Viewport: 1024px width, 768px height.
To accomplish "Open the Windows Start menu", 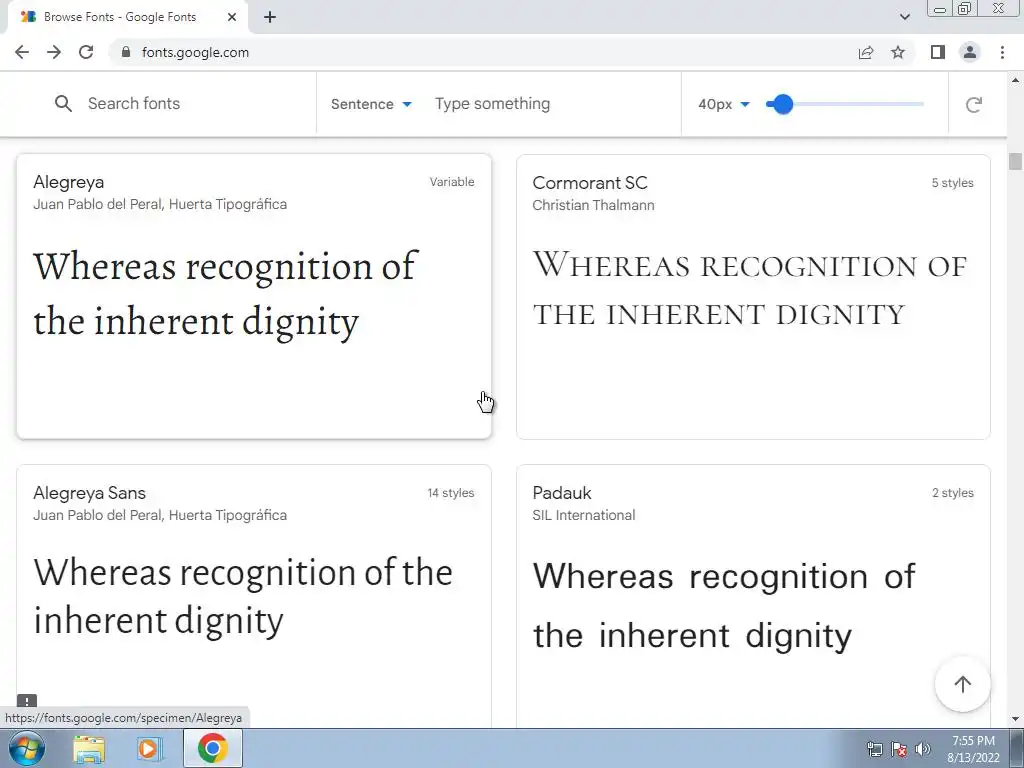I will [x=27, y=748].
